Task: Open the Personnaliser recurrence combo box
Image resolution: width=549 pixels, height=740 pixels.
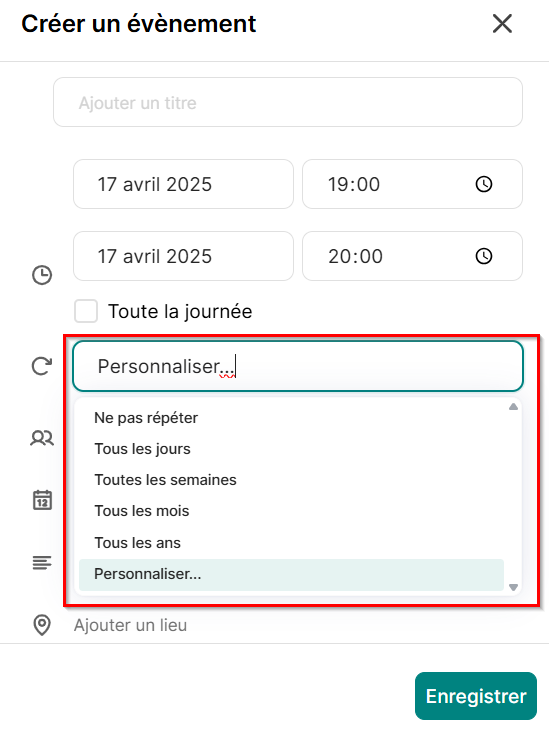Action: click(298, 366)
